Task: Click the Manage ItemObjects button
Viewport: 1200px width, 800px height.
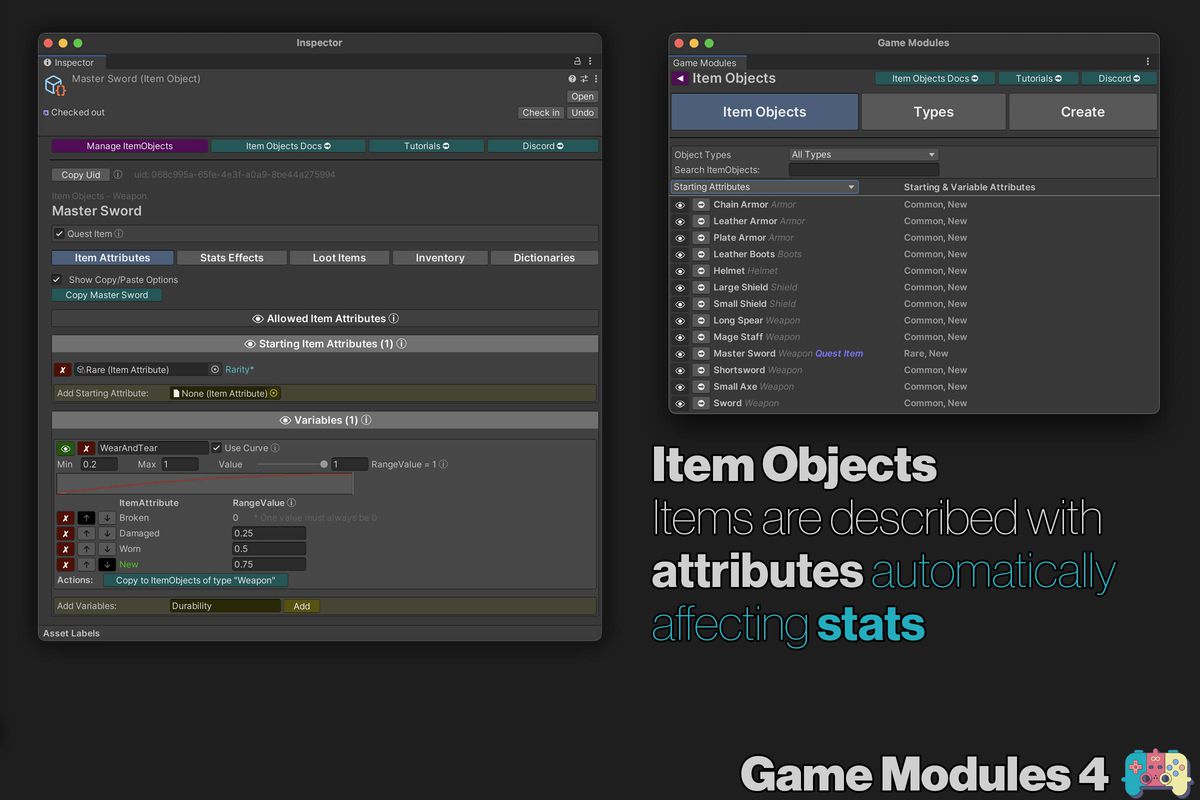Action: (130, 146)
